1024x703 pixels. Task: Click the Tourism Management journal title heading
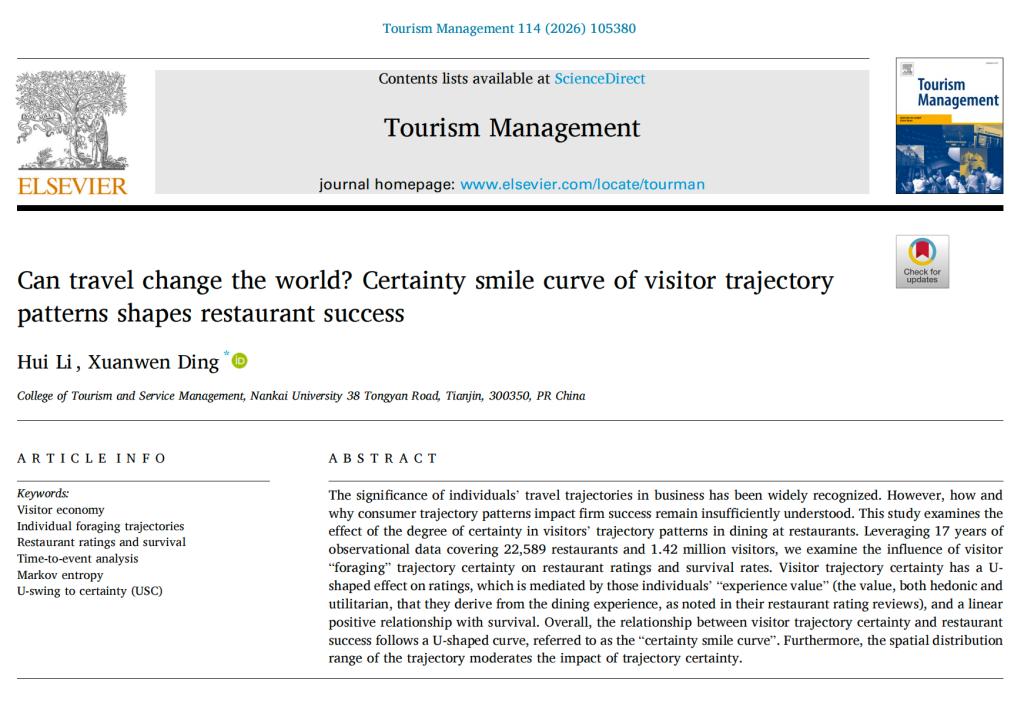point(512,128)
